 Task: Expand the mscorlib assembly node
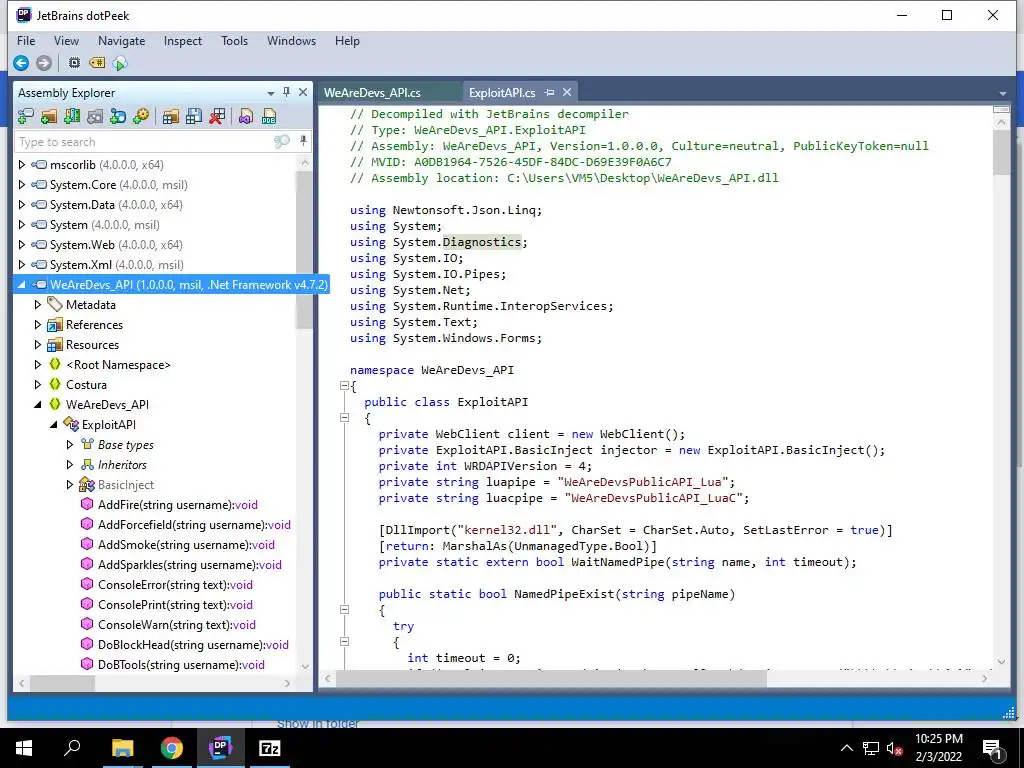[22, 165]
